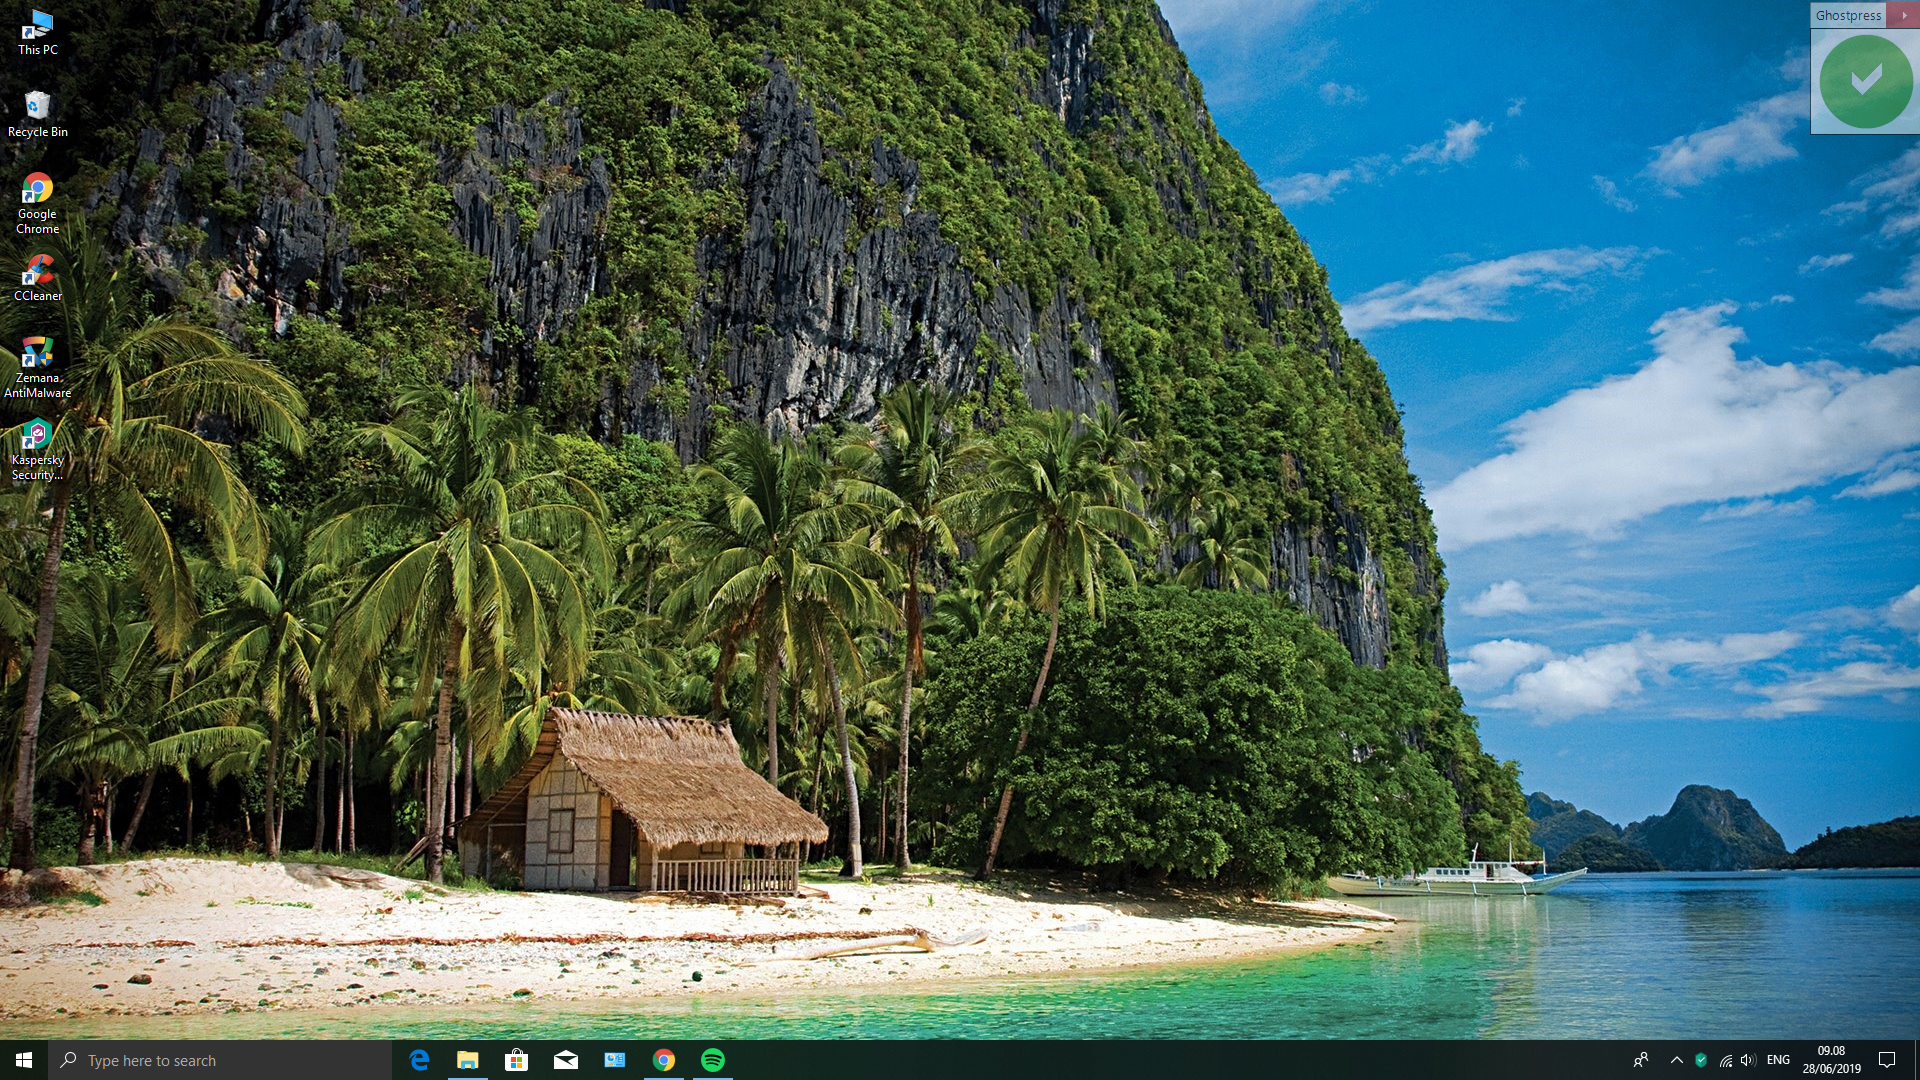
Task: Expand the Ghostpress widget arrow button
Action: pos(1904,15)
